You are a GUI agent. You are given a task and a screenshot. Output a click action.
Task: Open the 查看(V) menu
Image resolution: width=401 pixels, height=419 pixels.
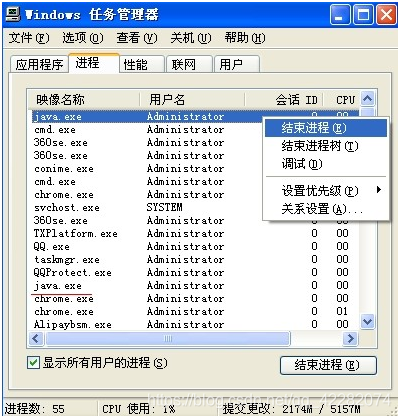(137, 38)
